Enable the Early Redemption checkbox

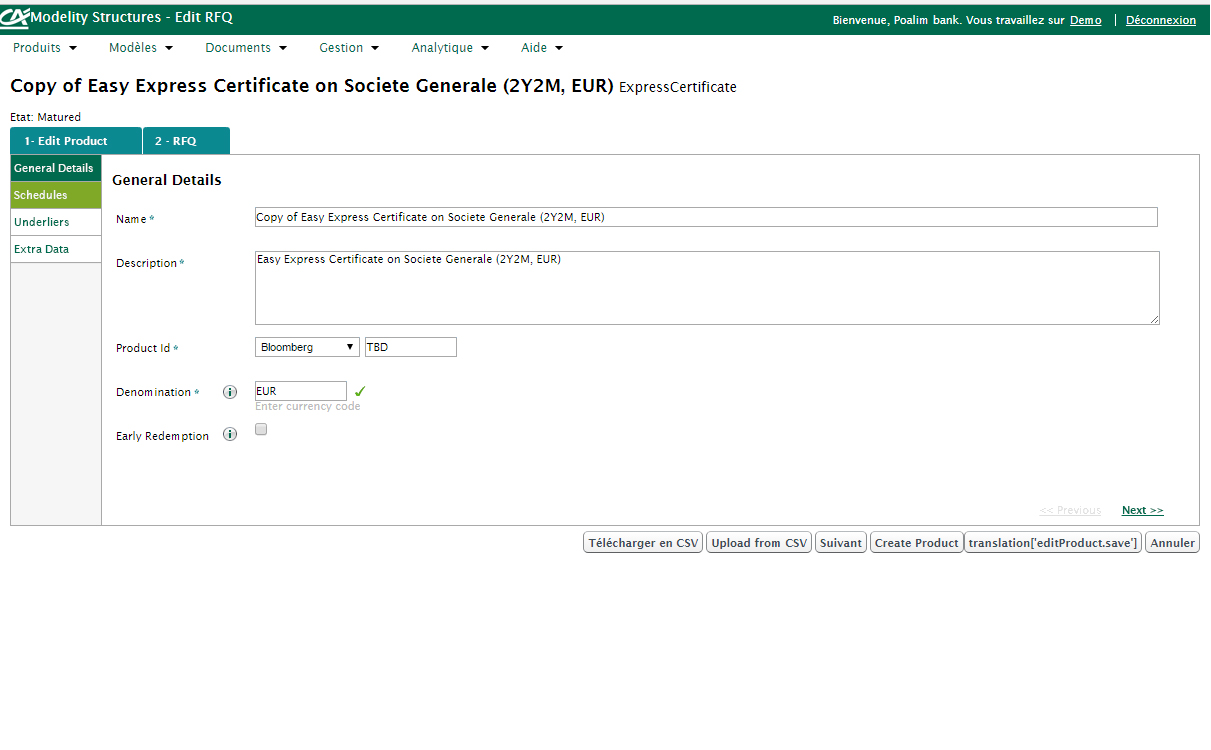261,429
